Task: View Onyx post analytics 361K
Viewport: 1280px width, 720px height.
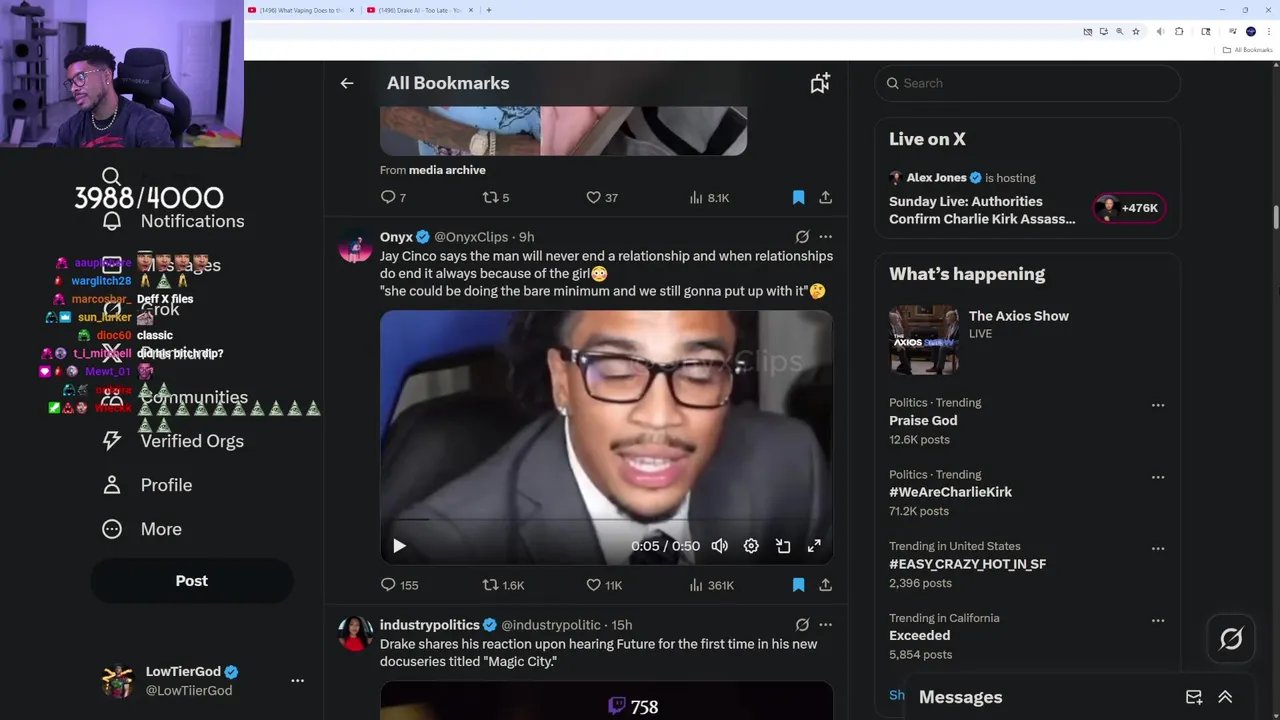Action: pos(711,585)
